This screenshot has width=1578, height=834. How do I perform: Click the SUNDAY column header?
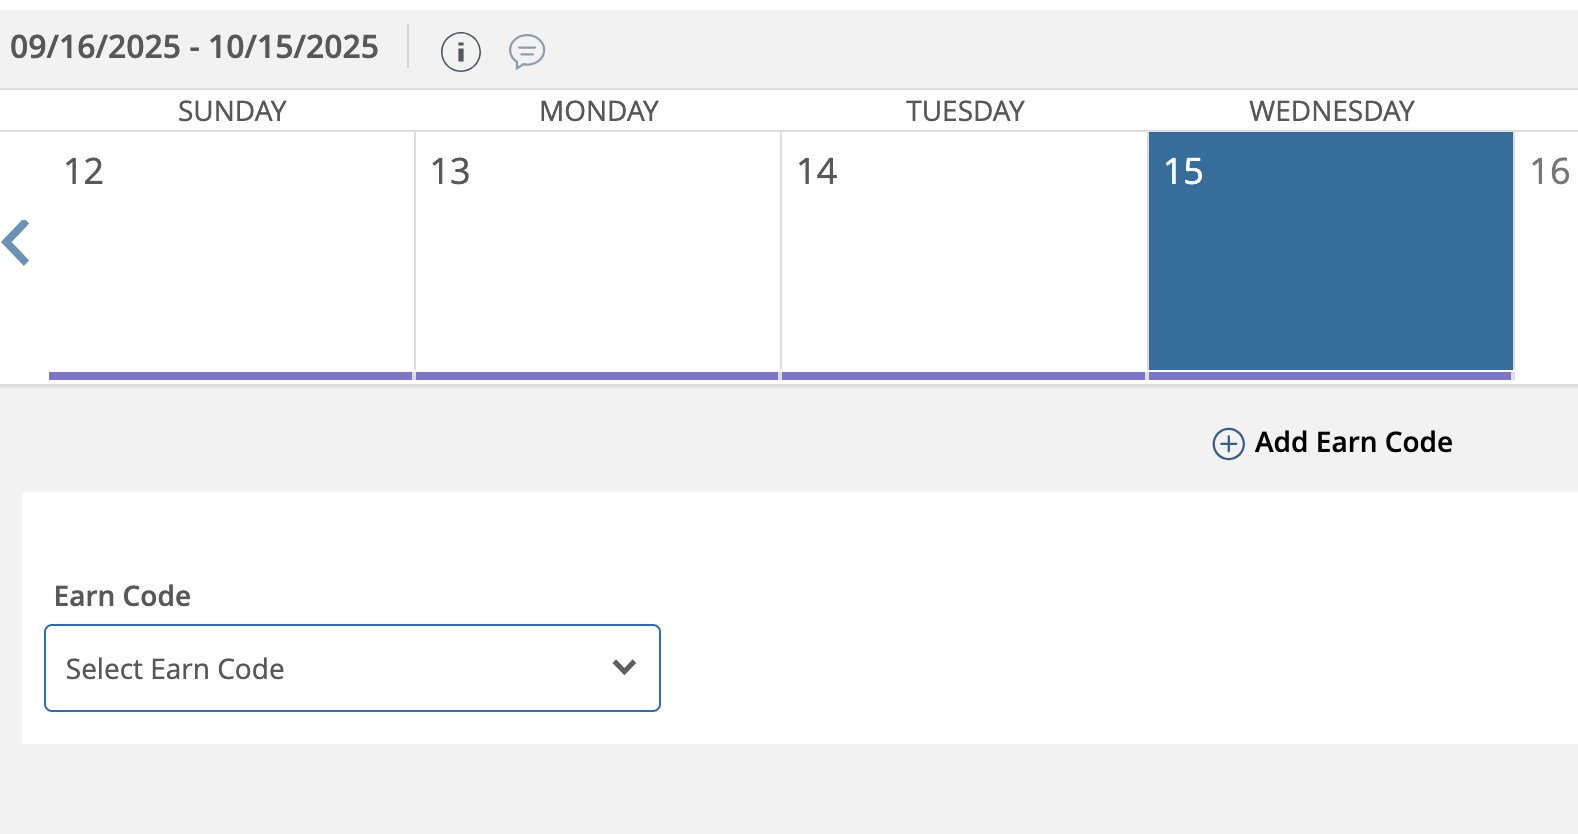coord(232,111)
